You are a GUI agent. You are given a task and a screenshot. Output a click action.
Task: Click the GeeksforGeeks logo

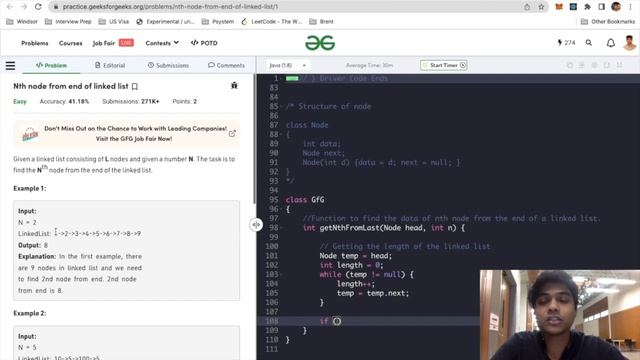pos(320,43)
